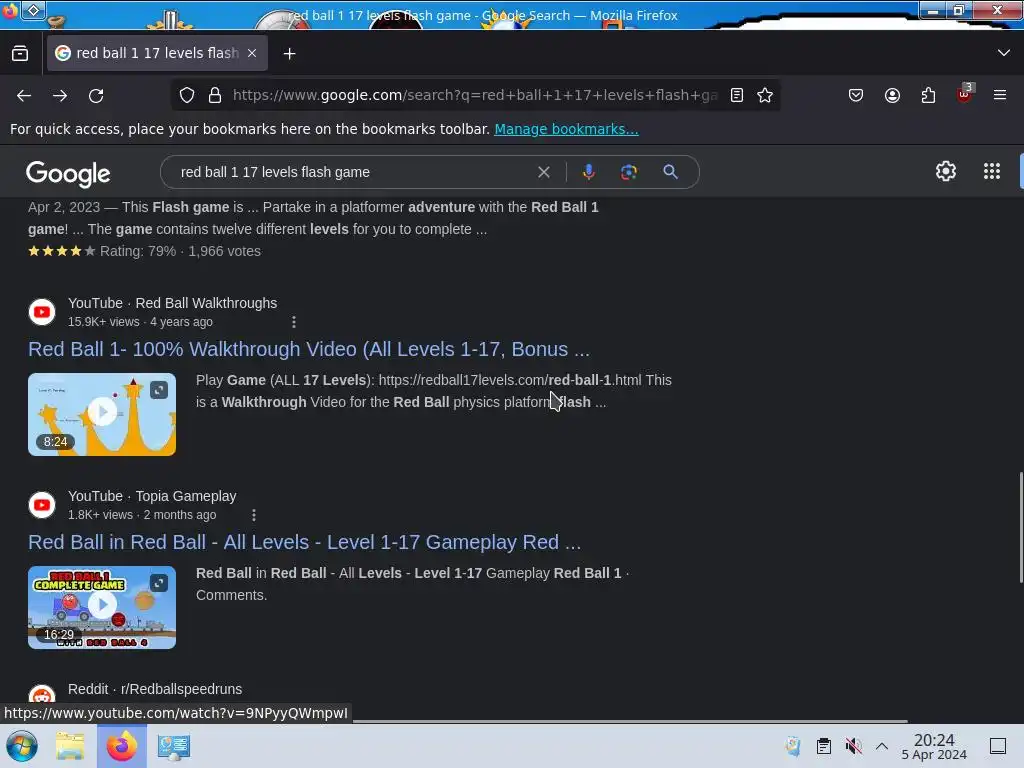Click the page vertical scrollbar

point(1020,526)
